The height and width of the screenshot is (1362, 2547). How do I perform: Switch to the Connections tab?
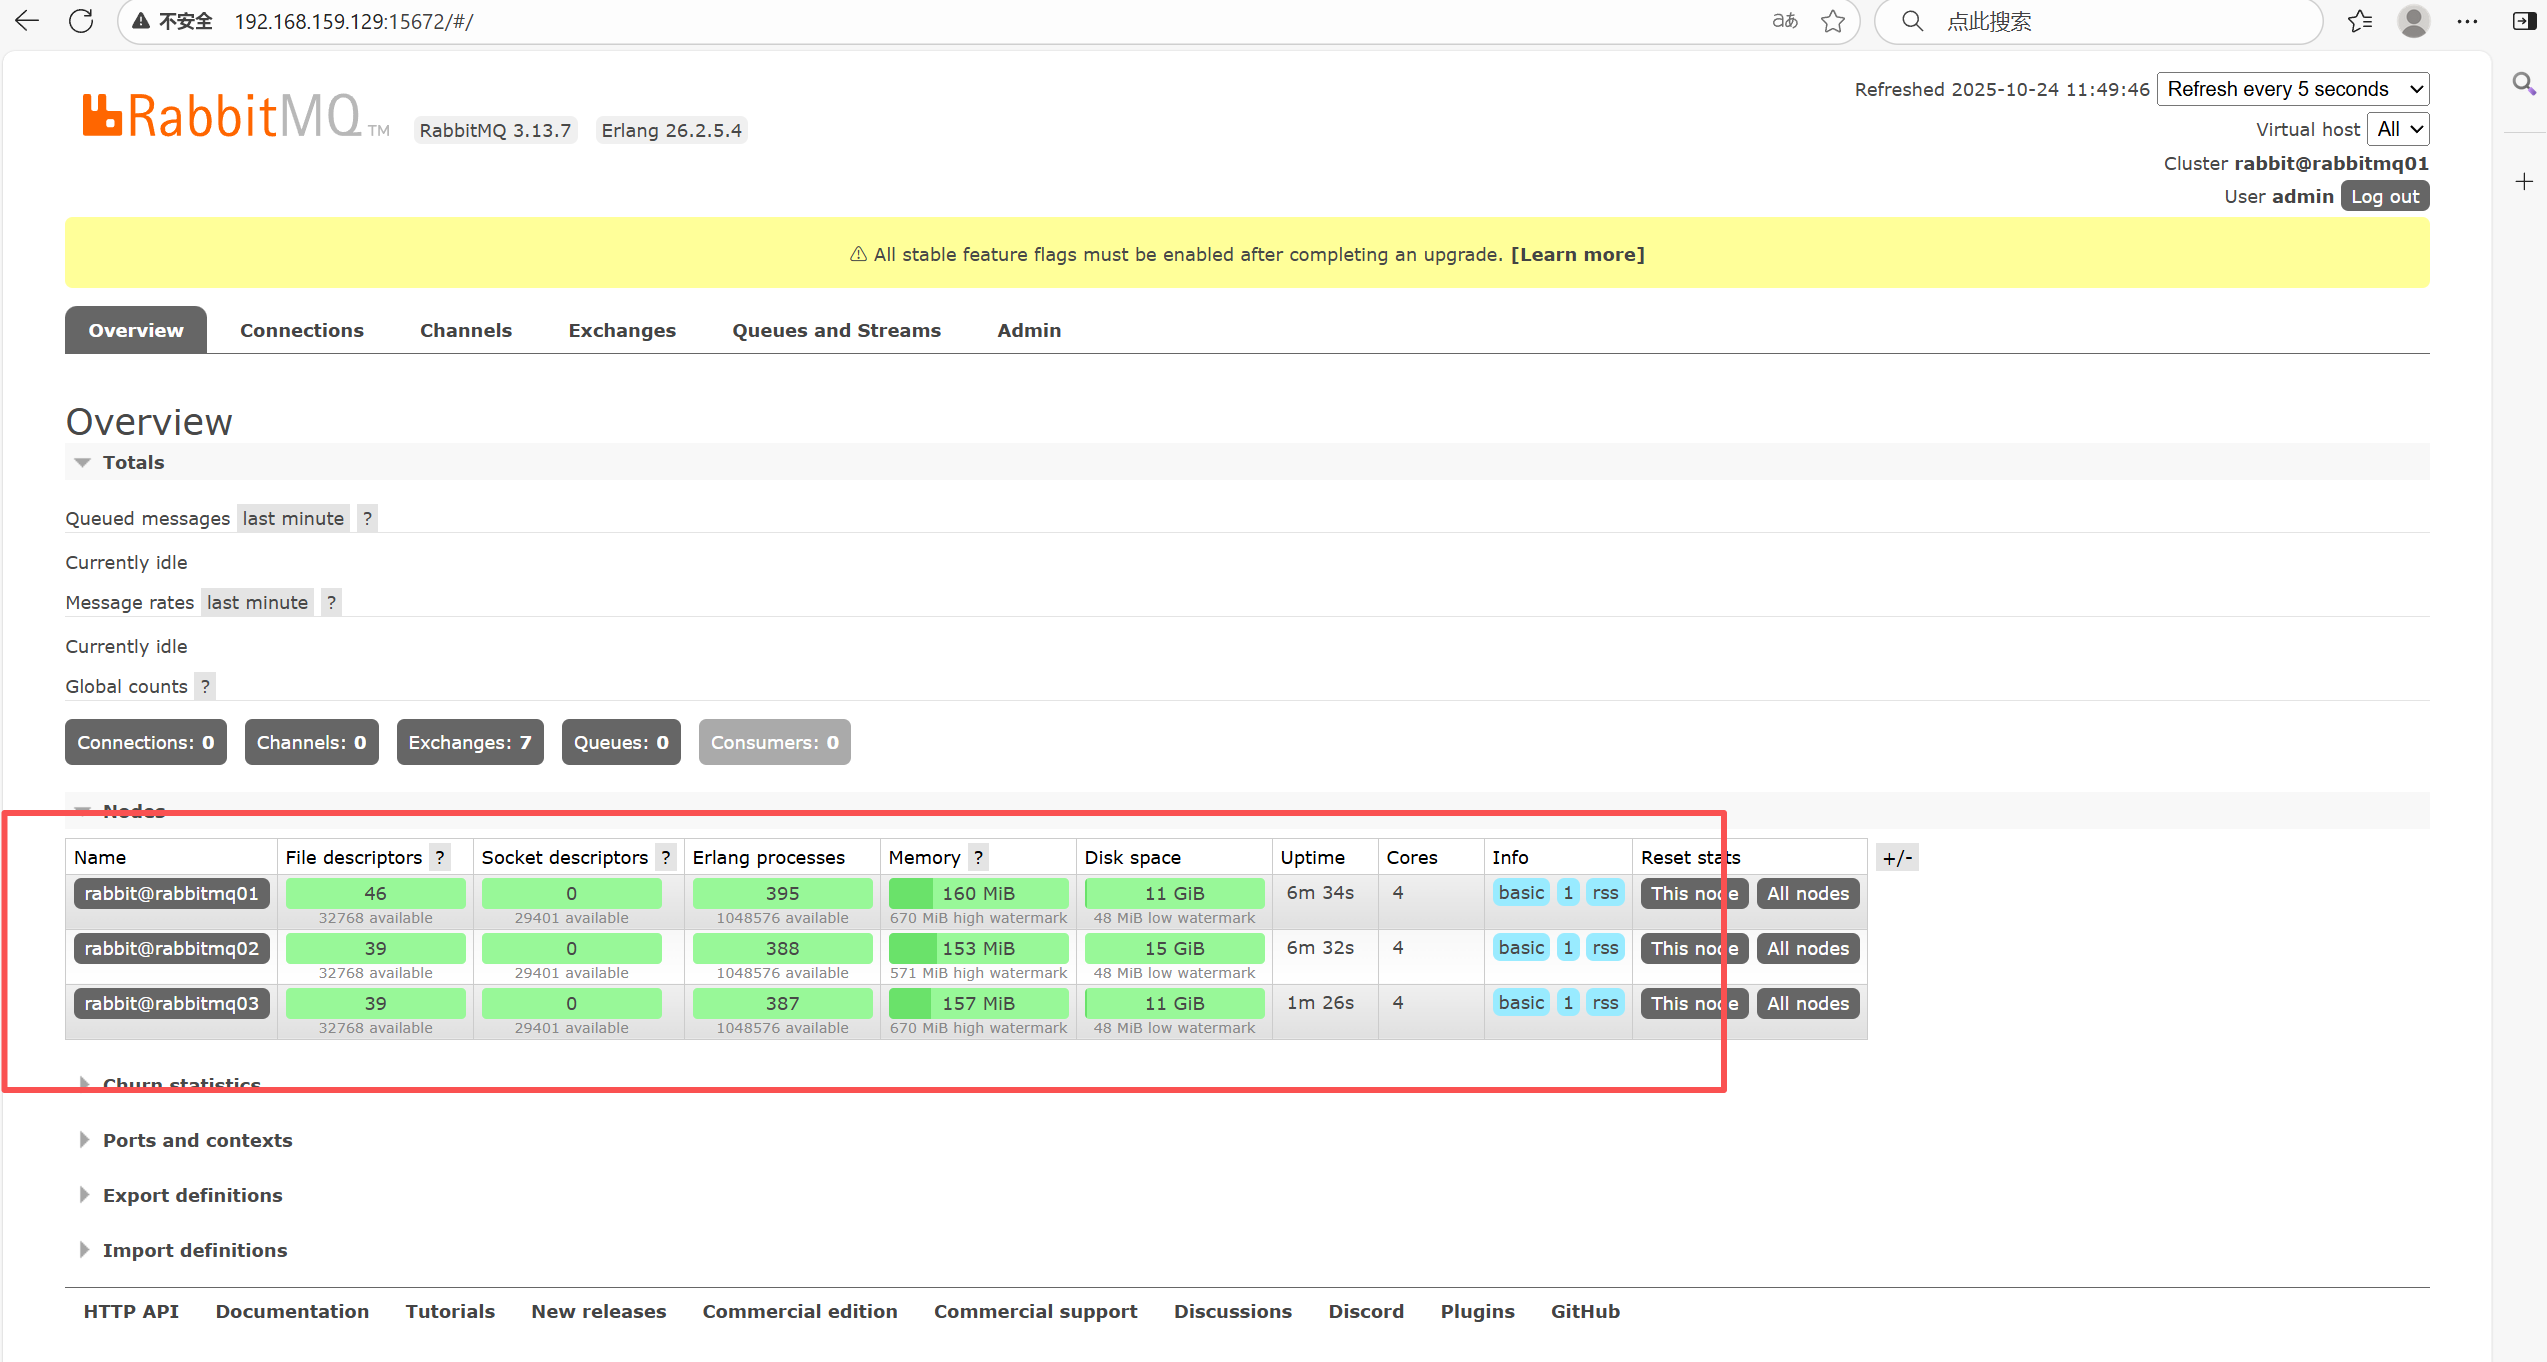(301, 330)
